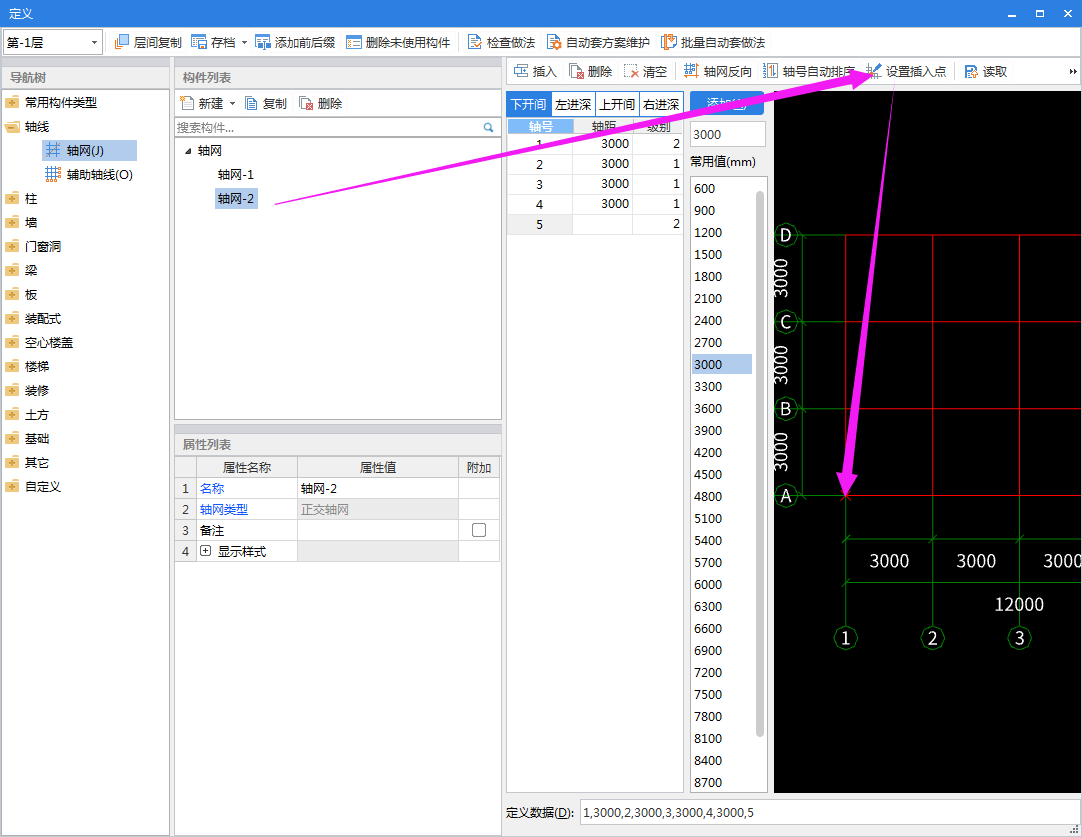Switch to 左进深 tab
The image size is (1082, 837).
point(573,104)
